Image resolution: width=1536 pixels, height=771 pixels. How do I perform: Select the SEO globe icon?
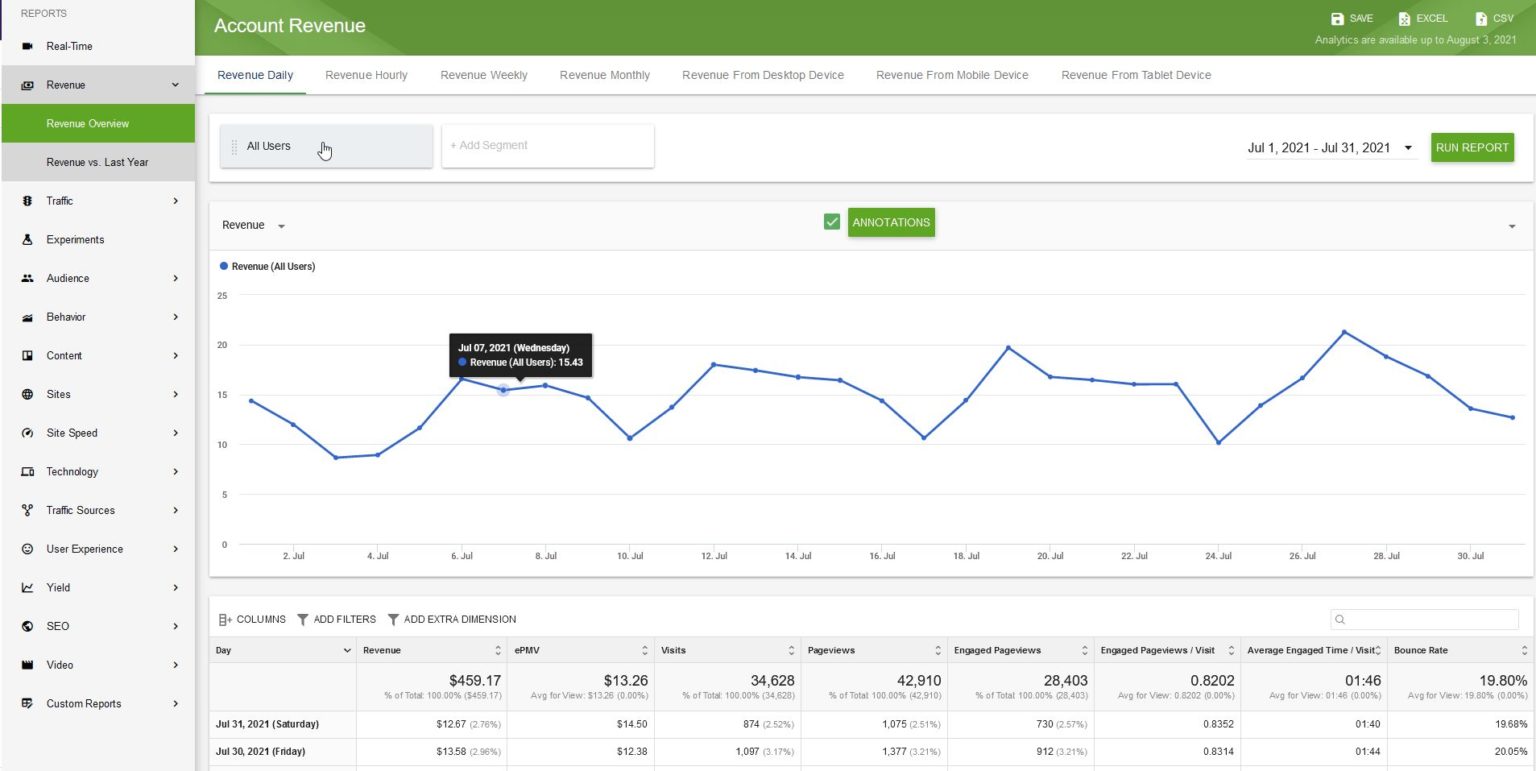[x=26, y=626]
